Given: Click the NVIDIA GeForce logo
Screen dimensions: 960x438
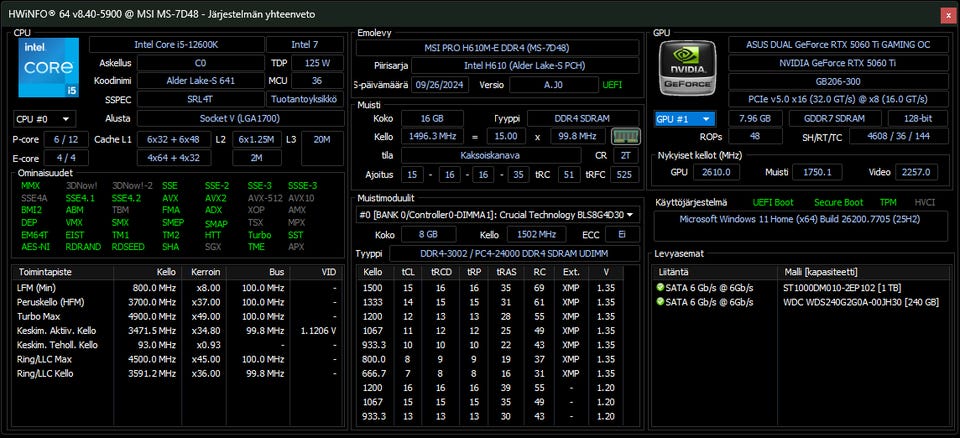Looking at the screenshot, I should [x=687, y=68].
